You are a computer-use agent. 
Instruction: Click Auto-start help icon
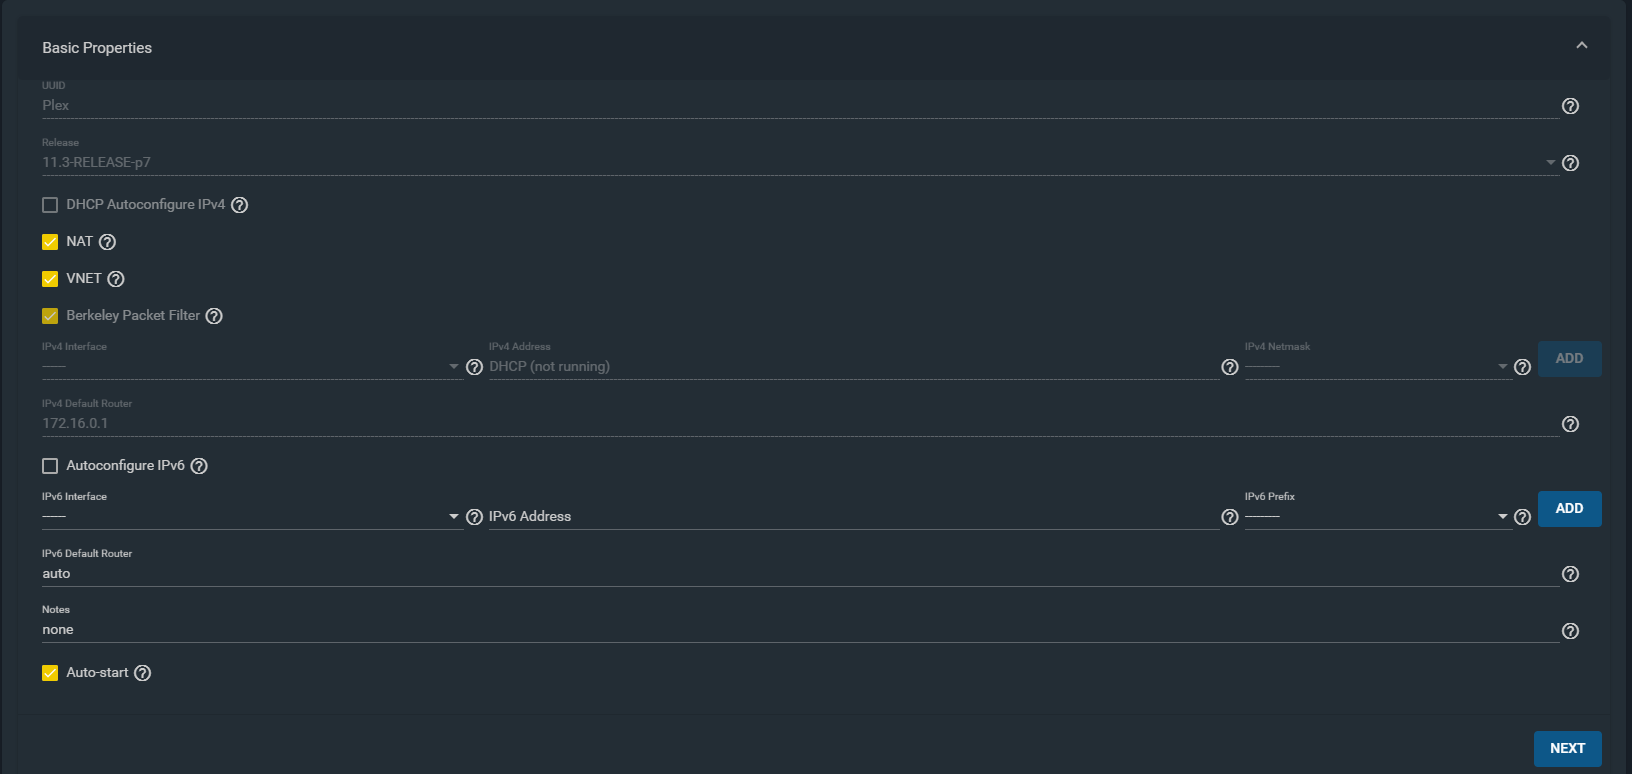[x=143, y=673]
